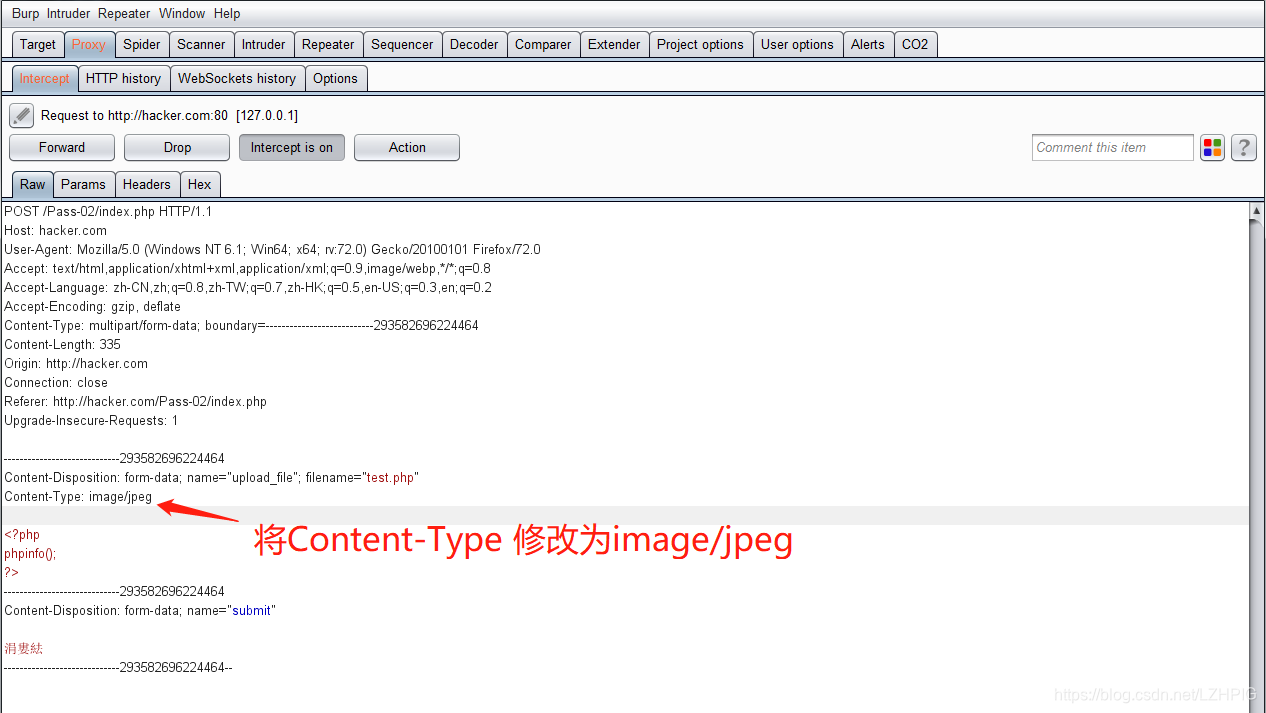Click the POST /Pass-02/index.php request line
The height and width of the screenshot is (713, 1266).
click(x=108, y=212)
